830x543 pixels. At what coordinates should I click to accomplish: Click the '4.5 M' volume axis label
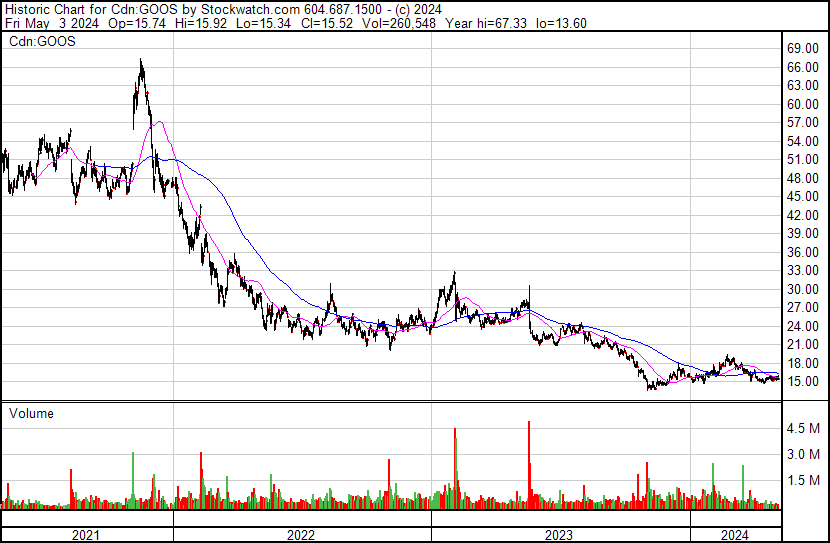point(803,428)
